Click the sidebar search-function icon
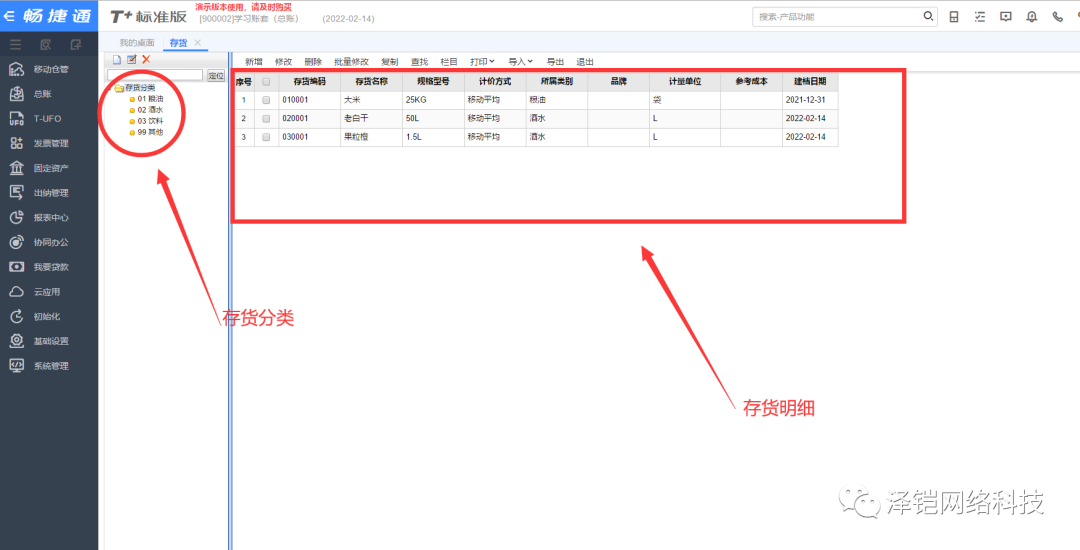1080x550 pixels. coord(45,45)
